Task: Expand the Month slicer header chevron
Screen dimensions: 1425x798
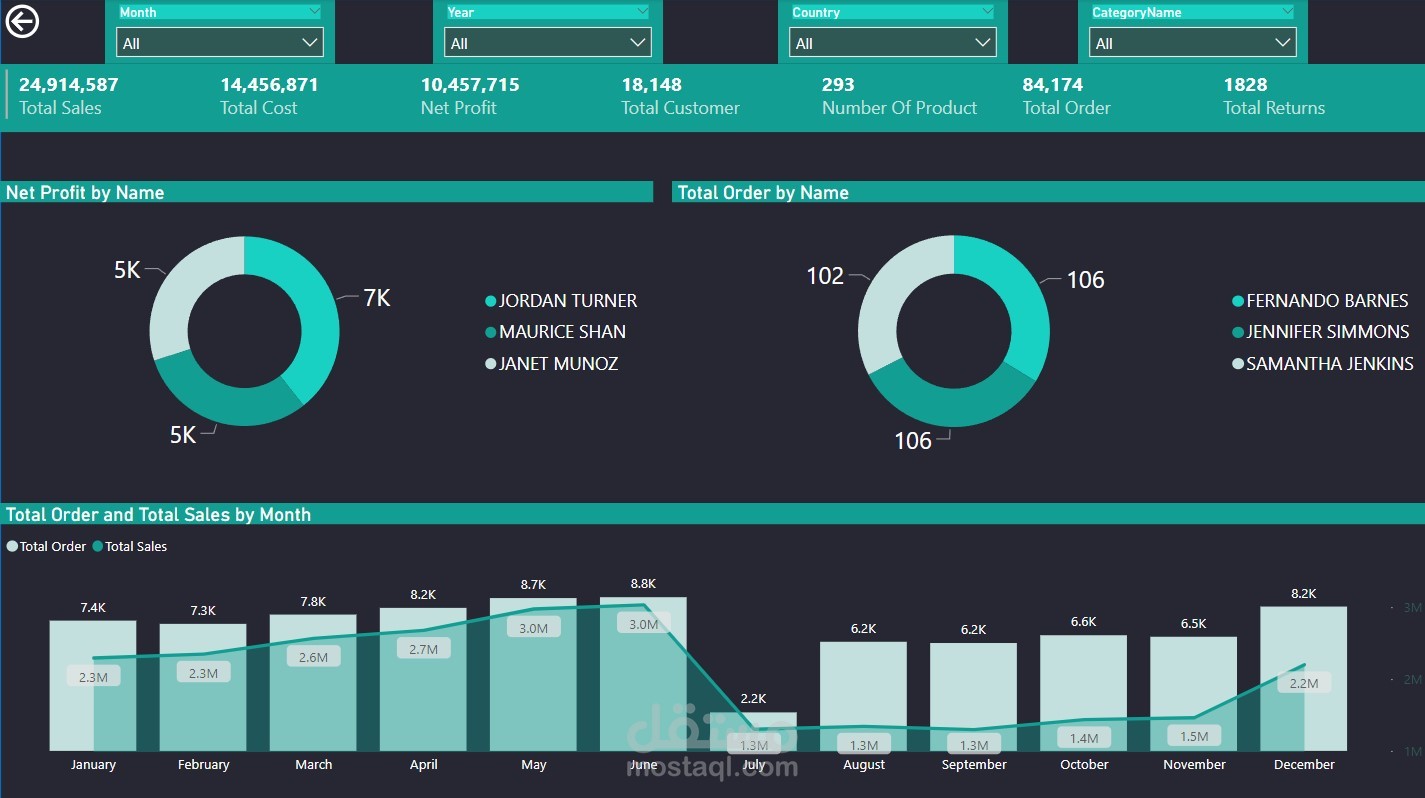Action: point(314,11)
